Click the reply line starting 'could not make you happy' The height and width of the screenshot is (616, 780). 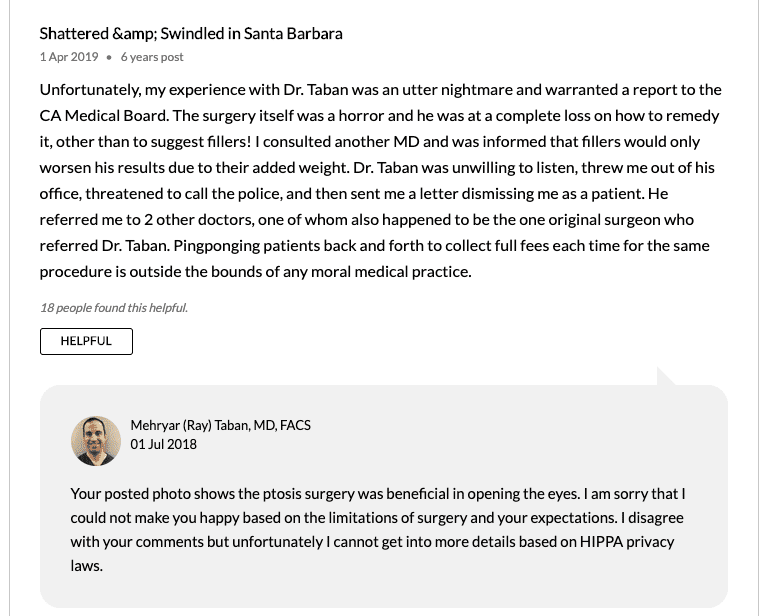point(377,517)
